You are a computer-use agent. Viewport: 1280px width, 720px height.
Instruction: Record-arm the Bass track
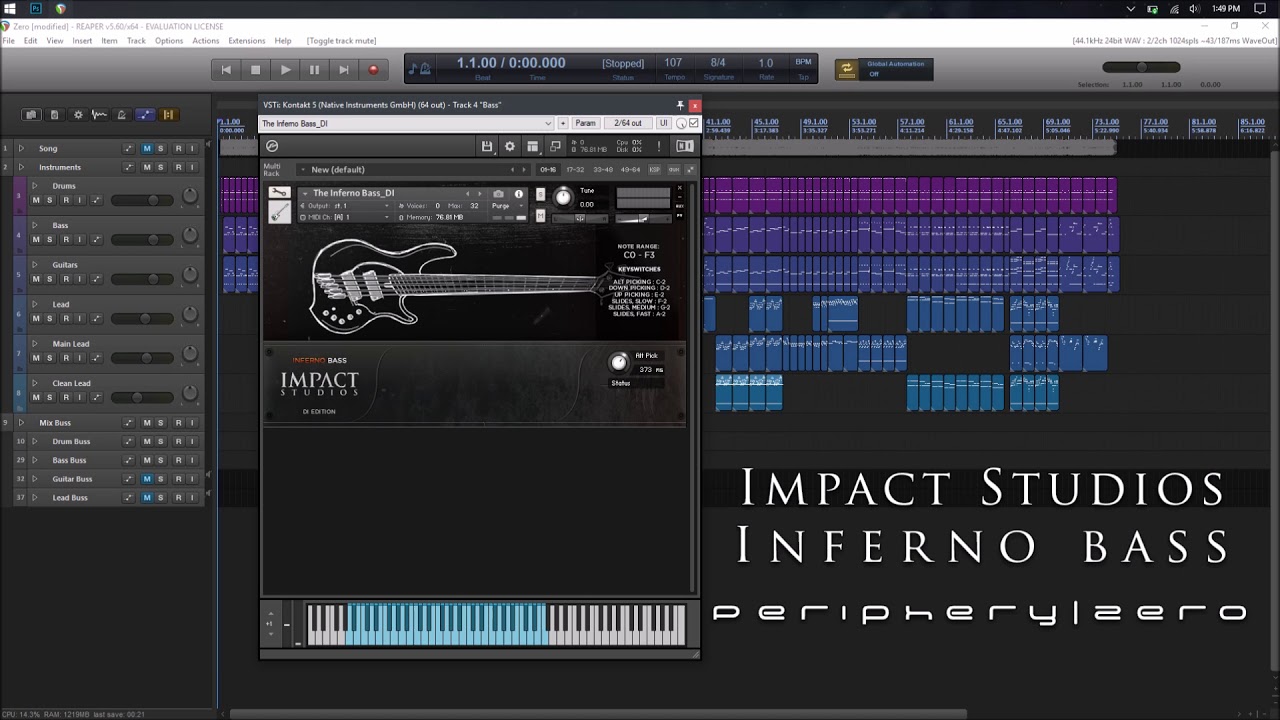[x=66, y=240]
